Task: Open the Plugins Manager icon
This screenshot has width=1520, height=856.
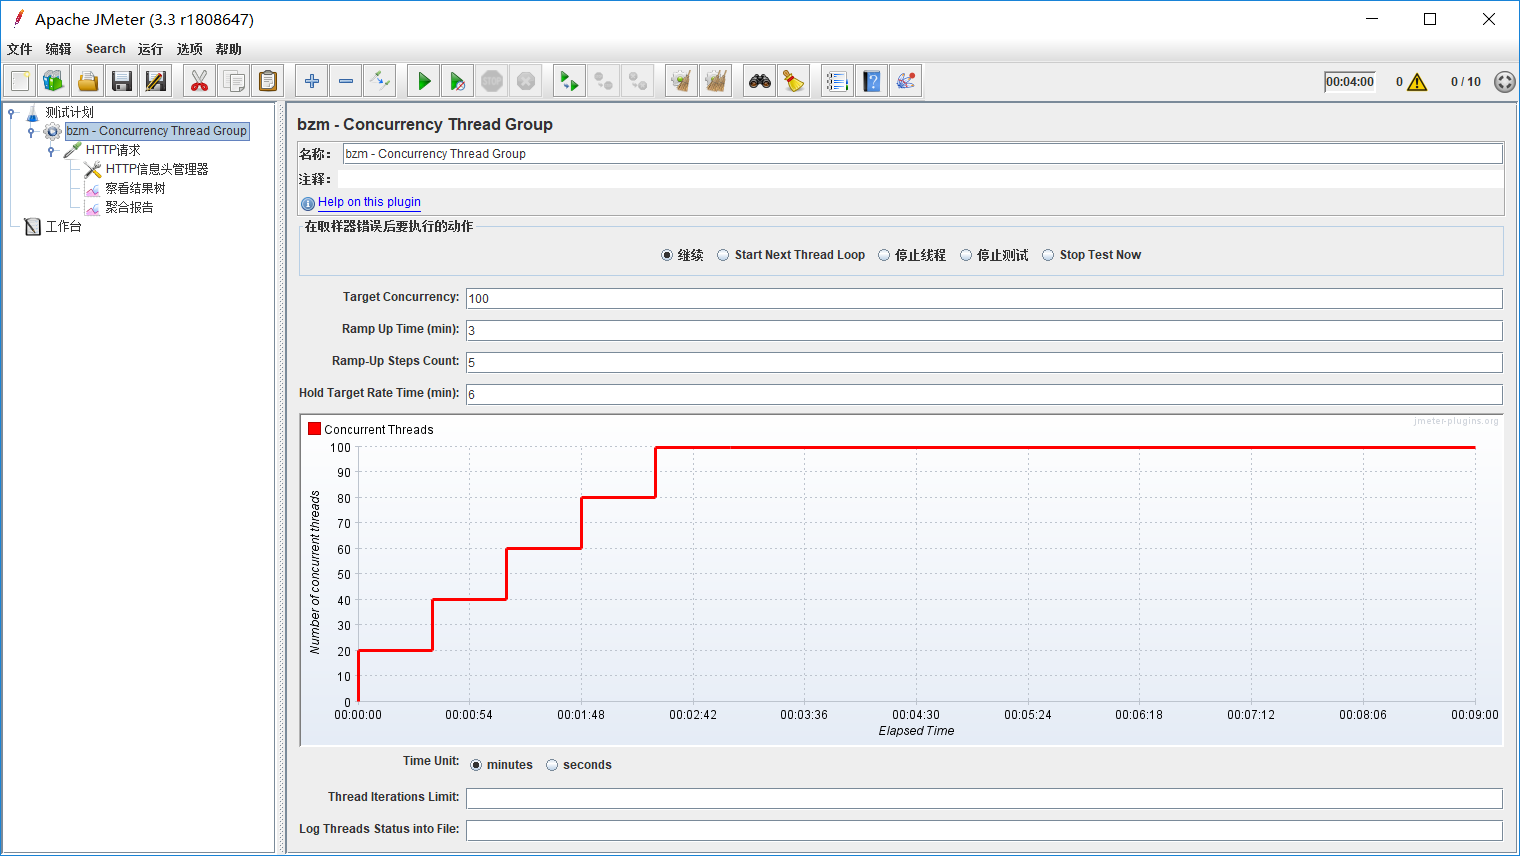Action: point(906,81)
